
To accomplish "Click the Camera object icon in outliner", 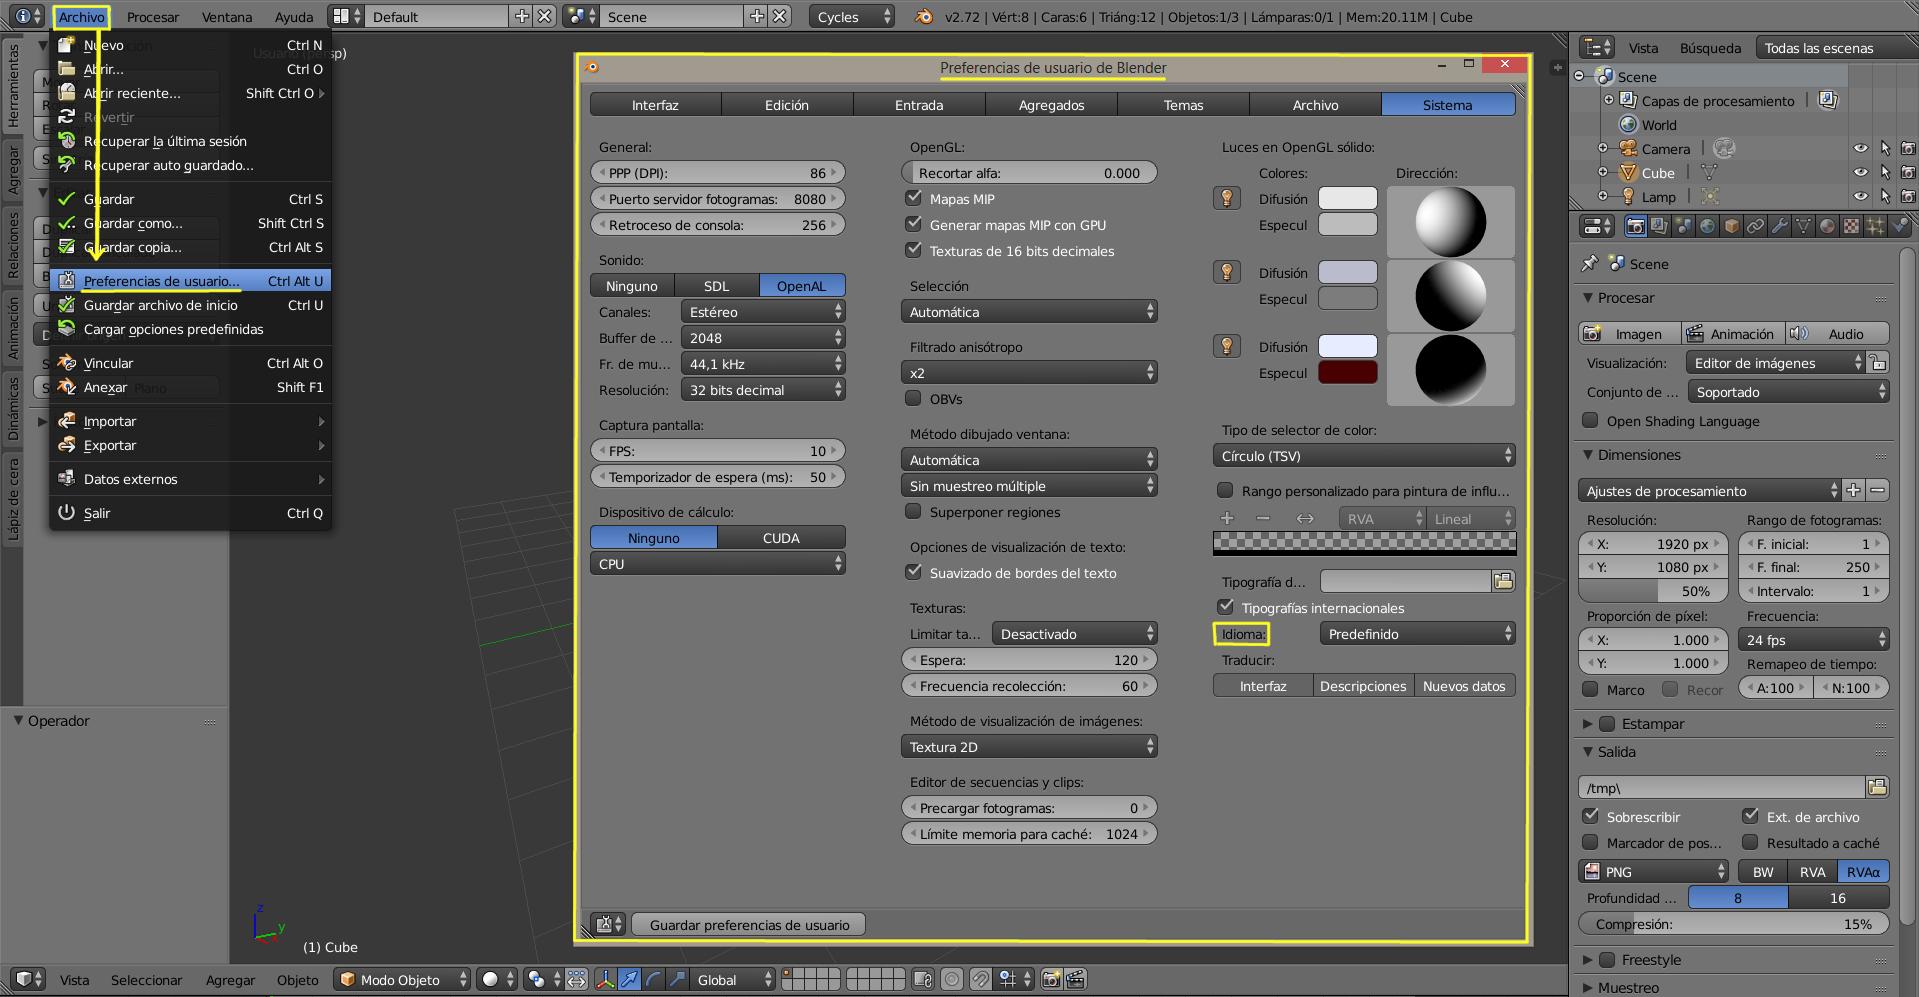I will point(1628,149).
